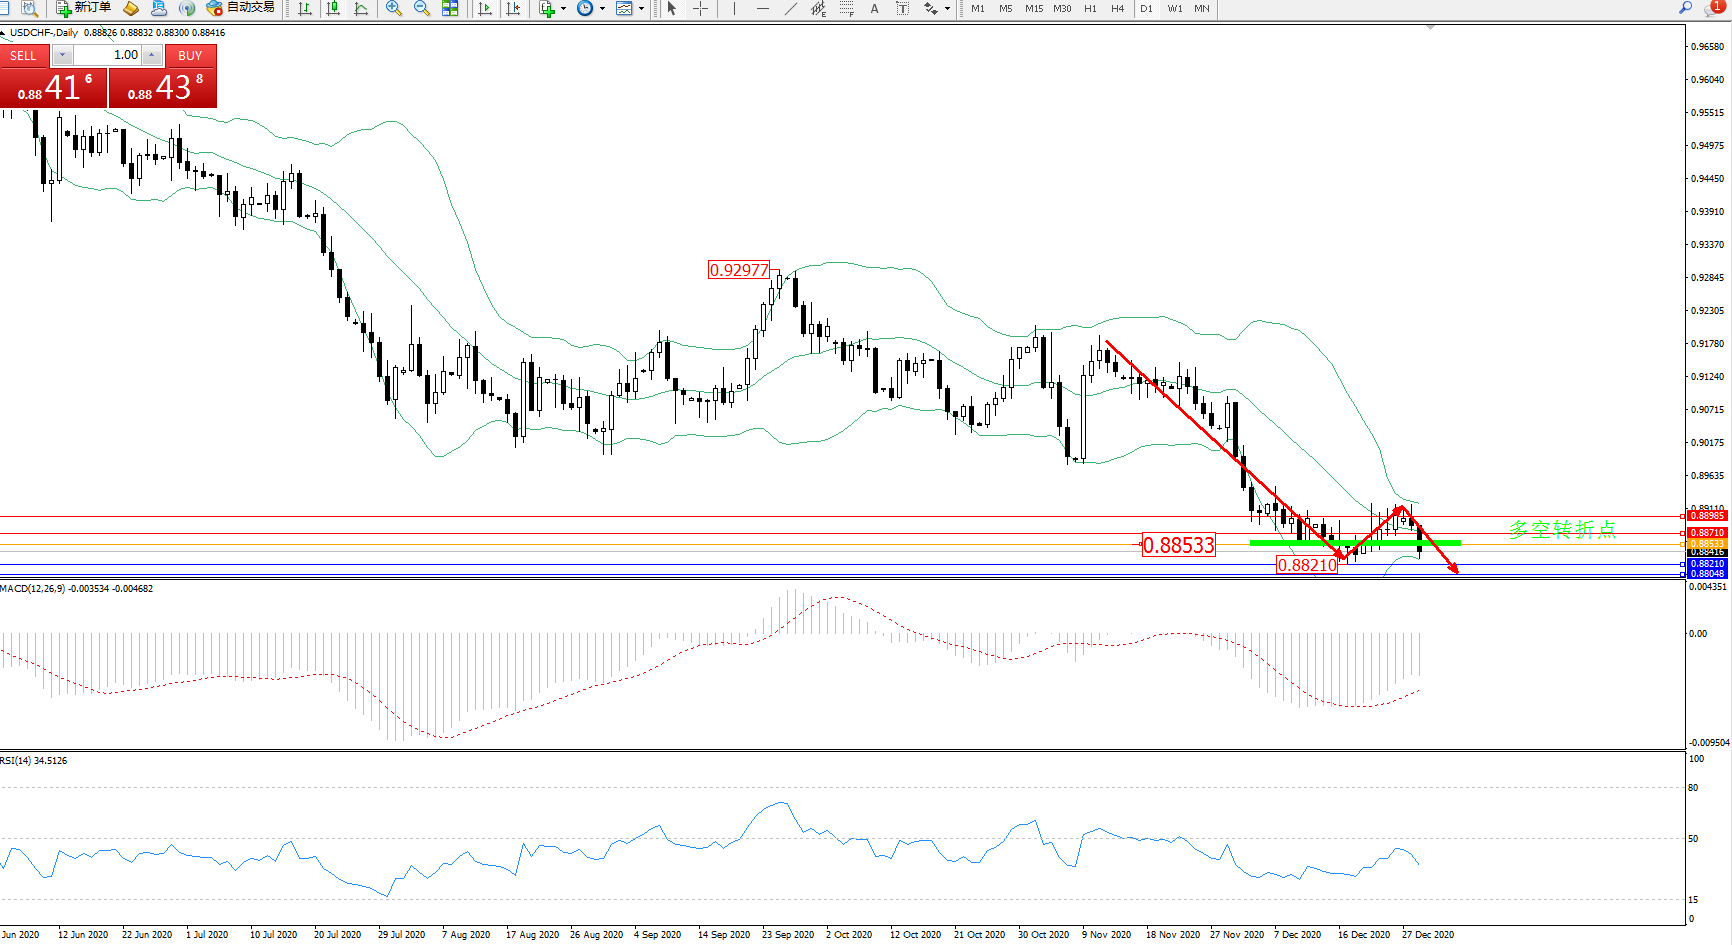Screen dimensions: 1732x945
Task: Toggle the 自动交易 auto trading button
Action: tap(240, 8)
